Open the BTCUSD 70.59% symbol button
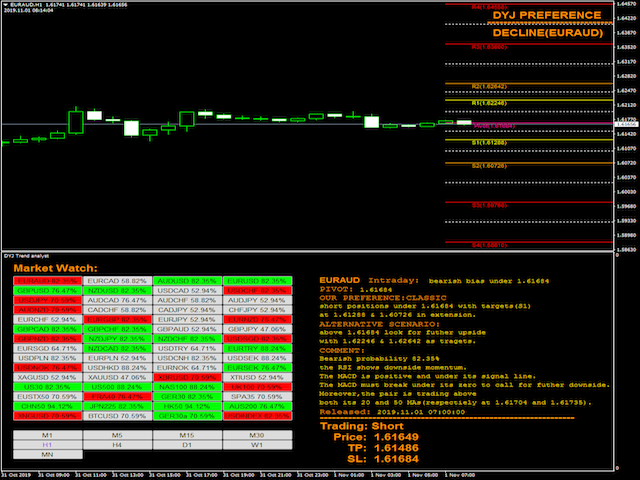 click(117, 414)
